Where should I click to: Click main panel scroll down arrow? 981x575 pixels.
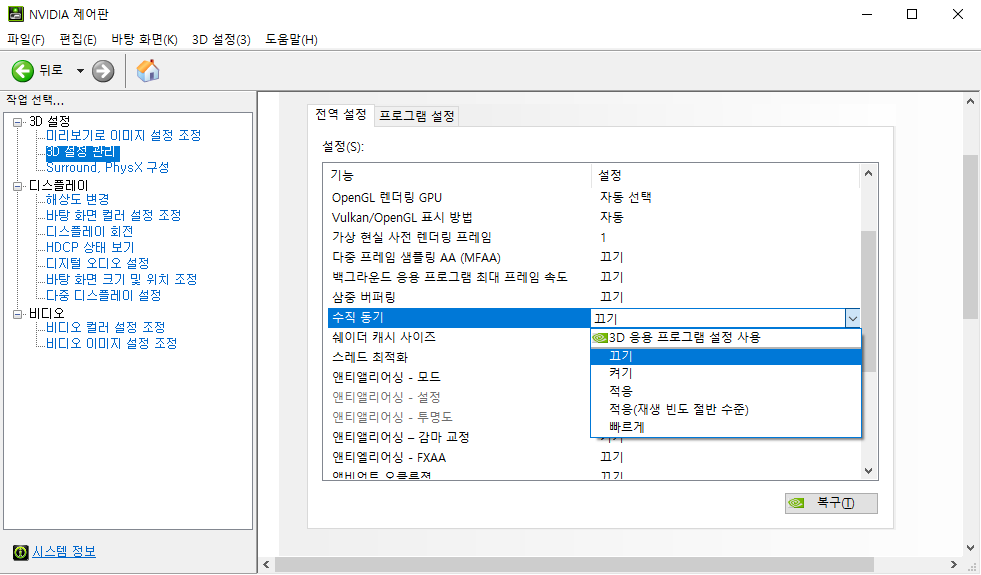[x=970, y=548]
